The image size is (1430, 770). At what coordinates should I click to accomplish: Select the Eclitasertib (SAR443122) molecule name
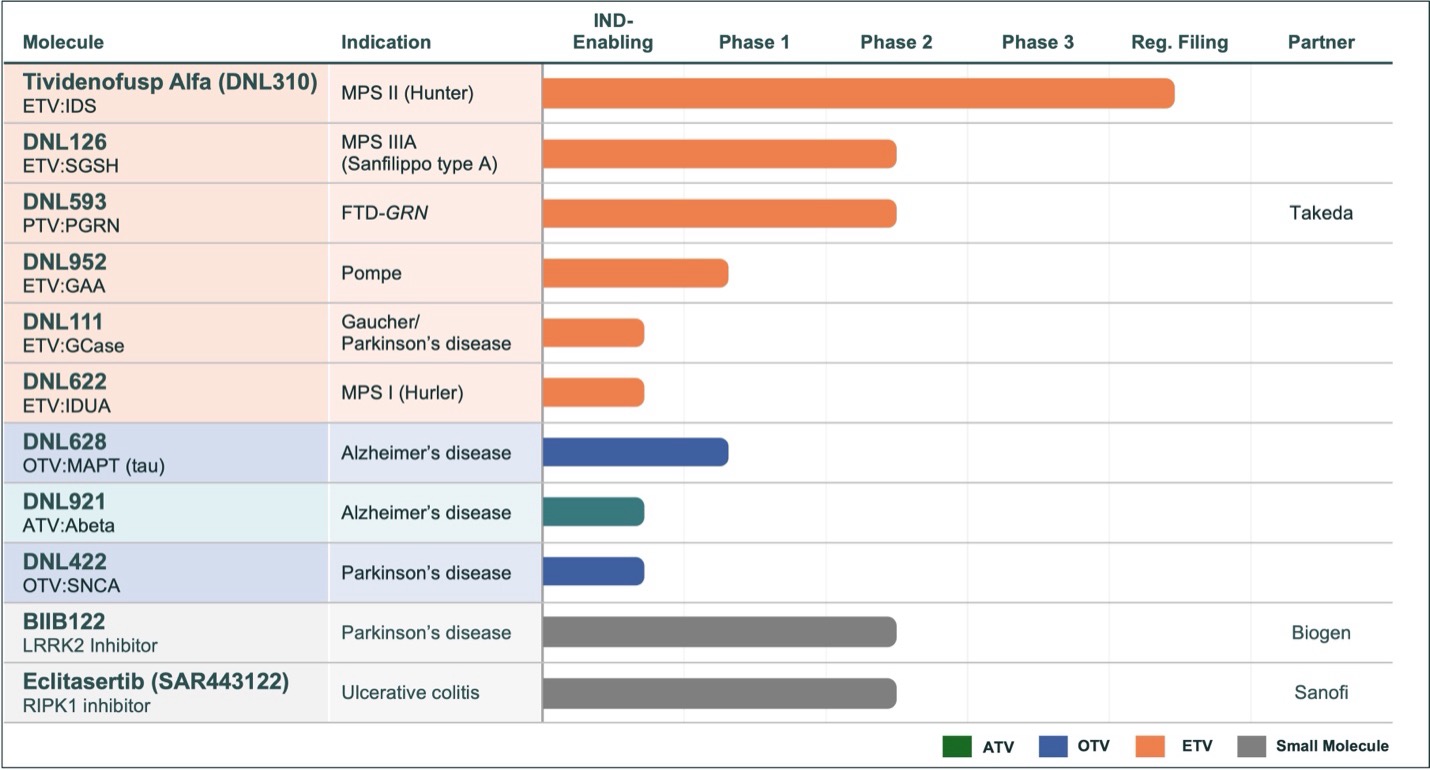156,683
